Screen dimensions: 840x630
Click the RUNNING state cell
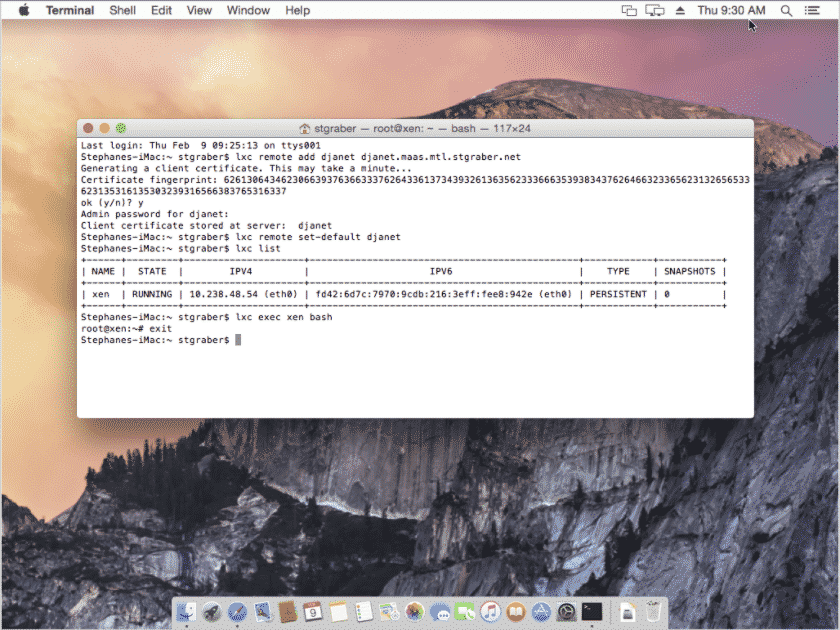[152, 294]
